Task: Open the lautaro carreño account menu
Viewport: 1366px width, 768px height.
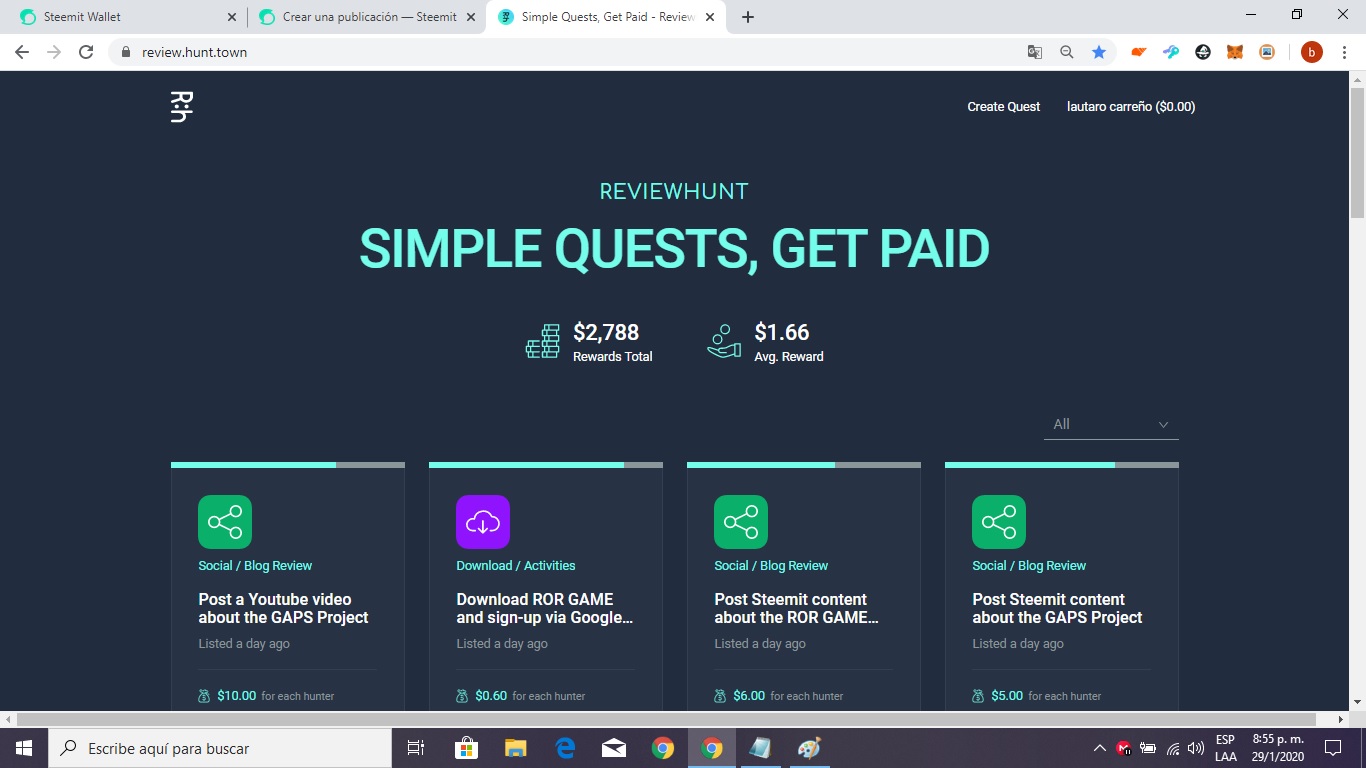Action: pos(1131,107)
